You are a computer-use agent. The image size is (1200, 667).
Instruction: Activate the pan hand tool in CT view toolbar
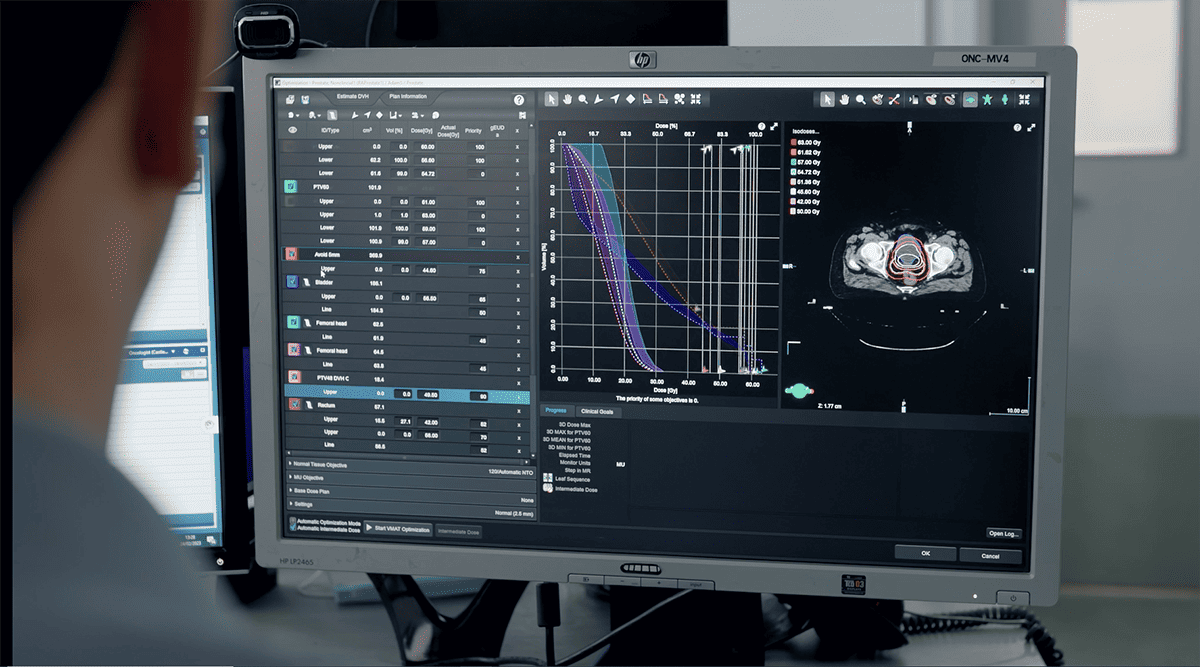click(845, 99)
